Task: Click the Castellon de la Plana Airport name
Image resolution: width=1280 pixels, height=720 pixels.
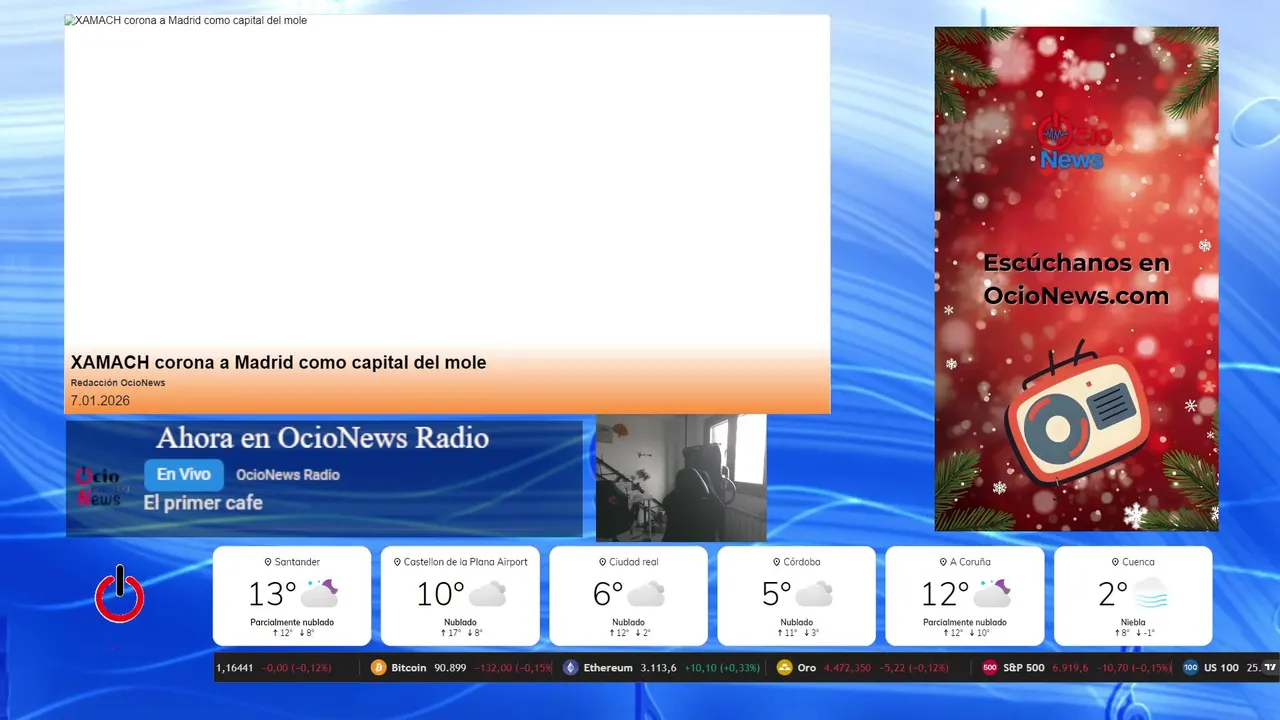Action: [466, 562]
